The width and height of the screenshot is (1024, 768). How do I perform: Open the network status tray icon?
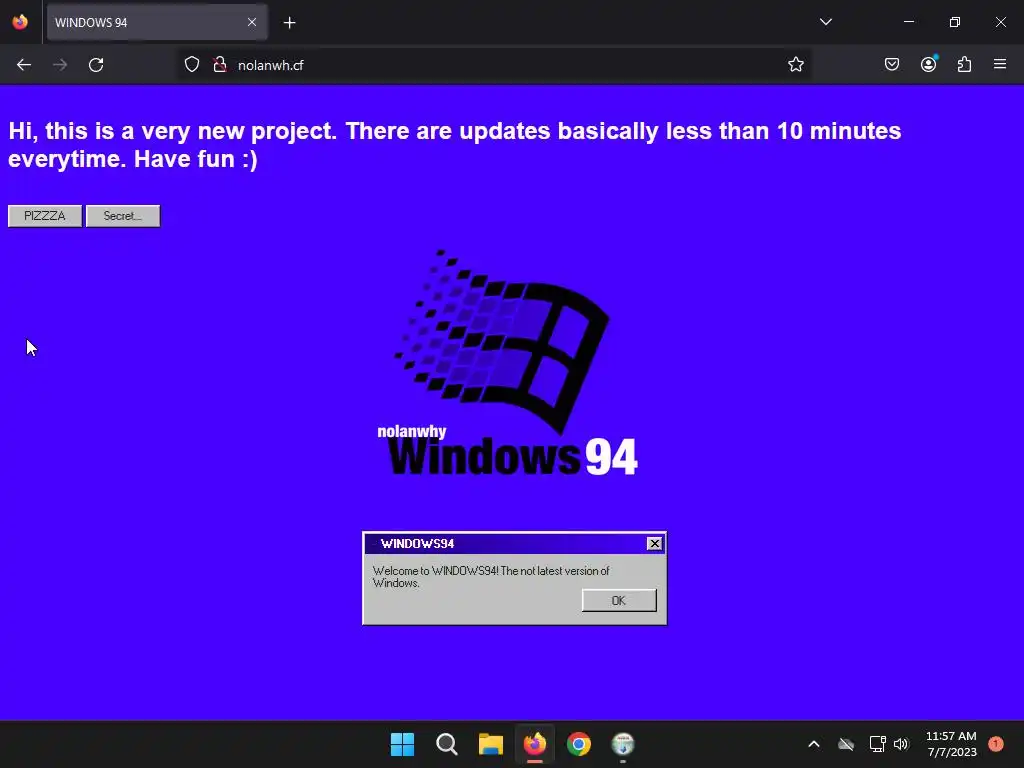pyautogui.click(x=877, y=744)
